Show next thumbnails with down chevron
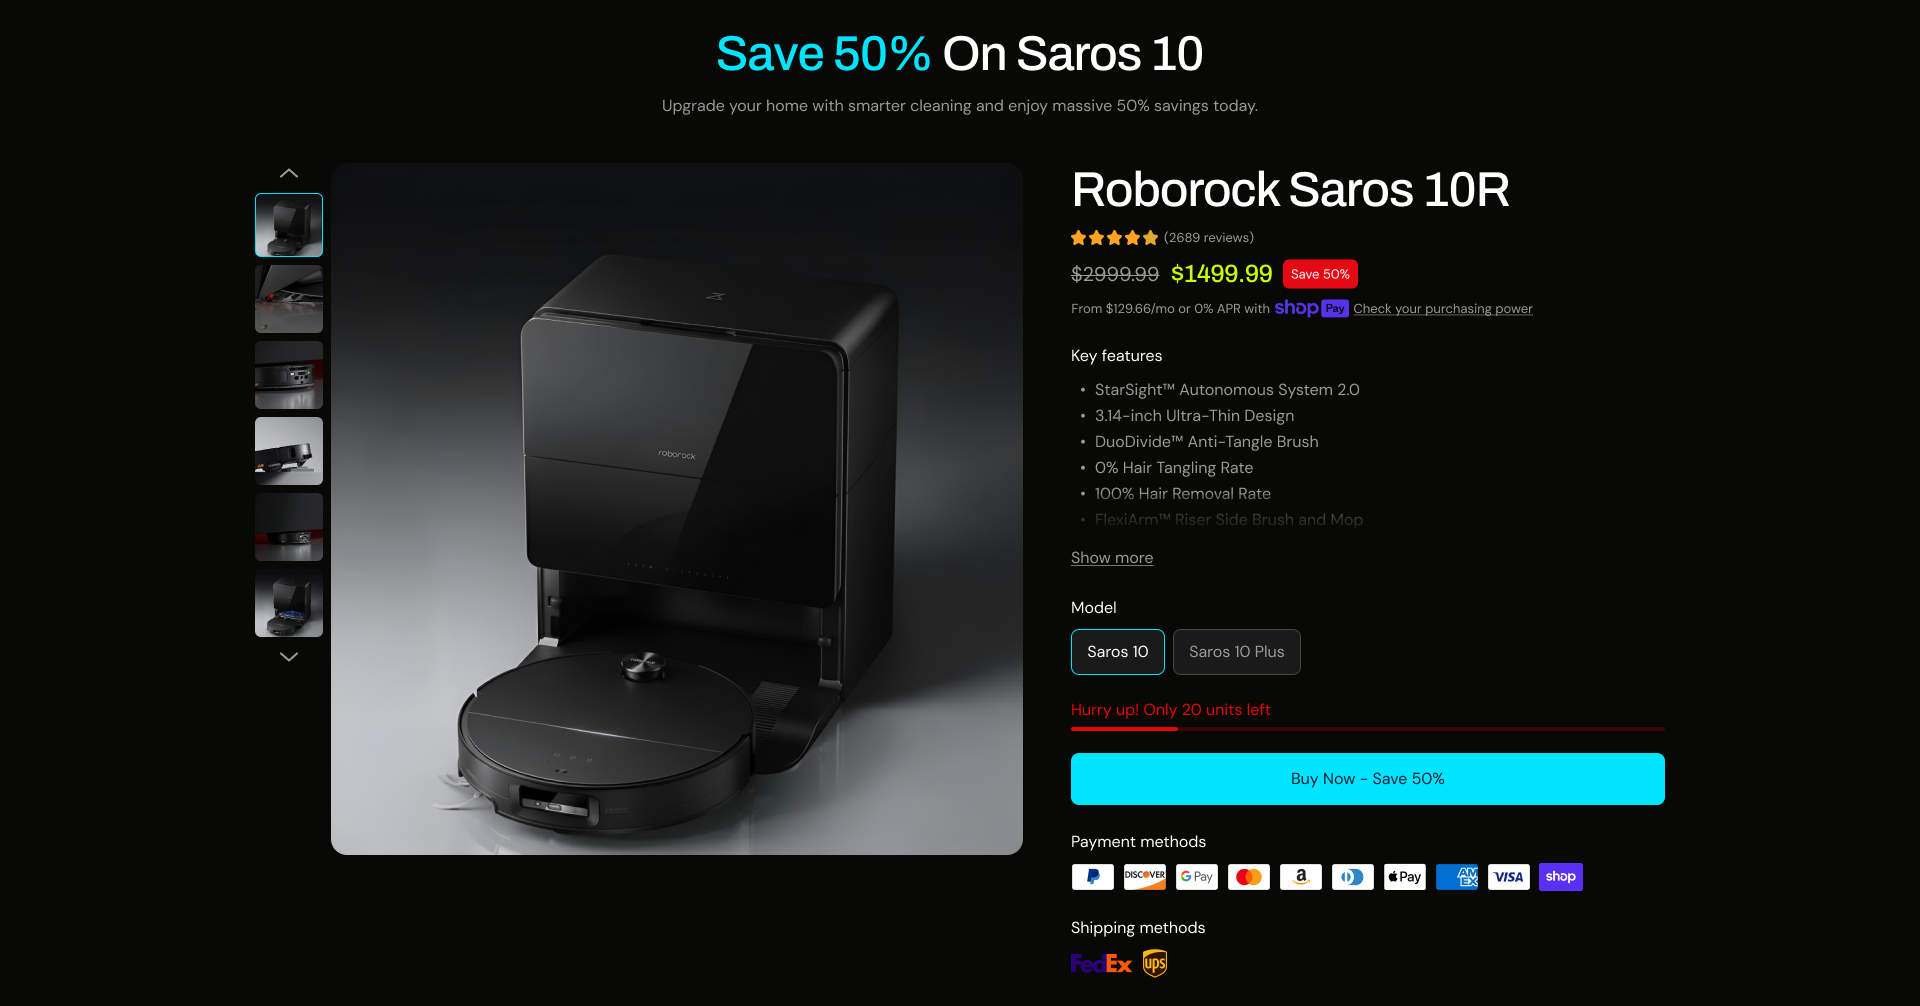 pos(289,657)
